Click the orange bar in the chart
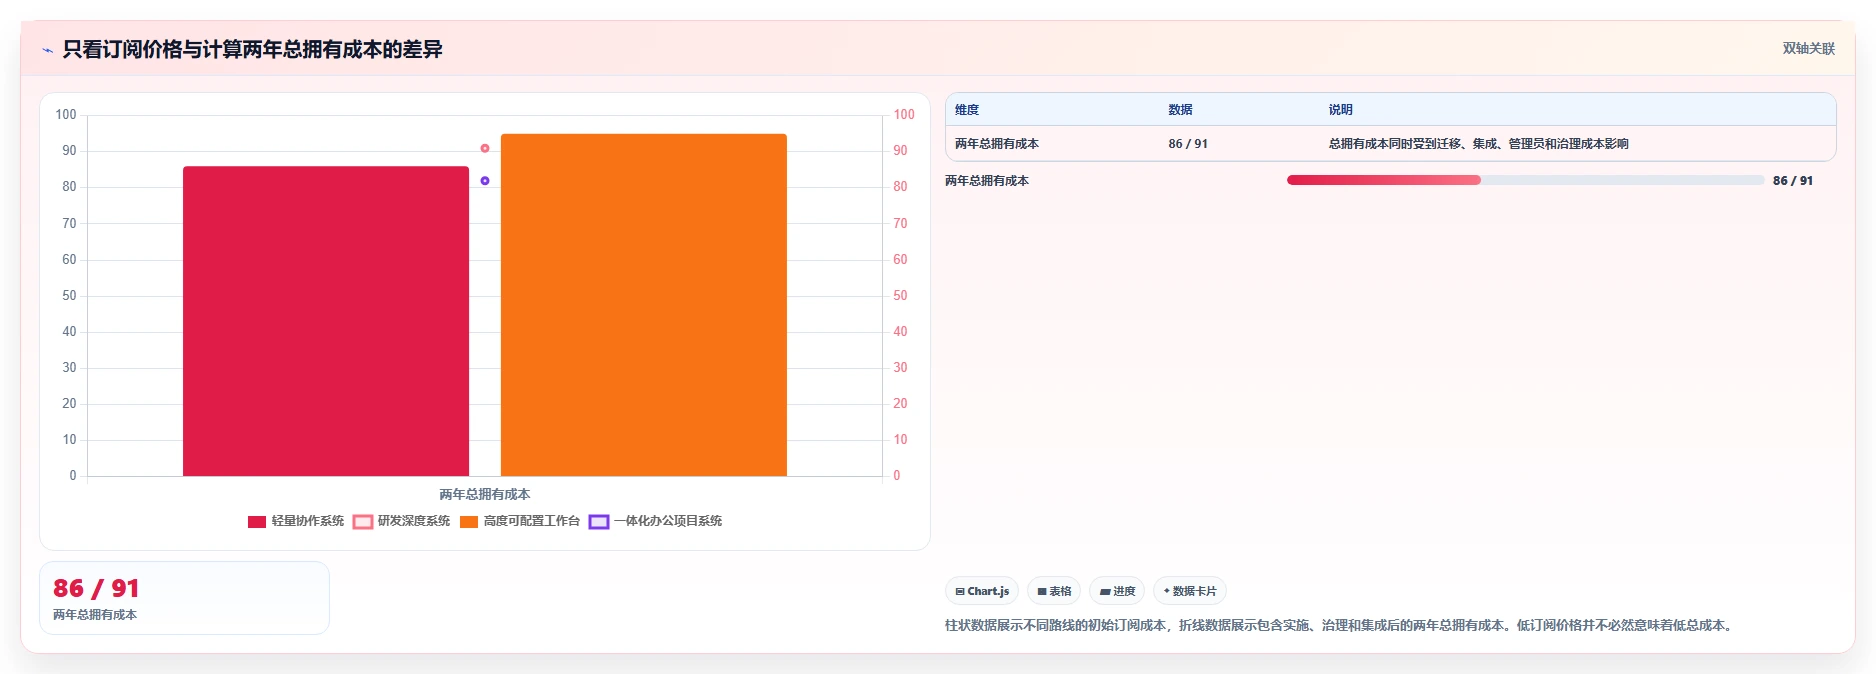Screen dimensions: 1876x674 pos(644,305)
